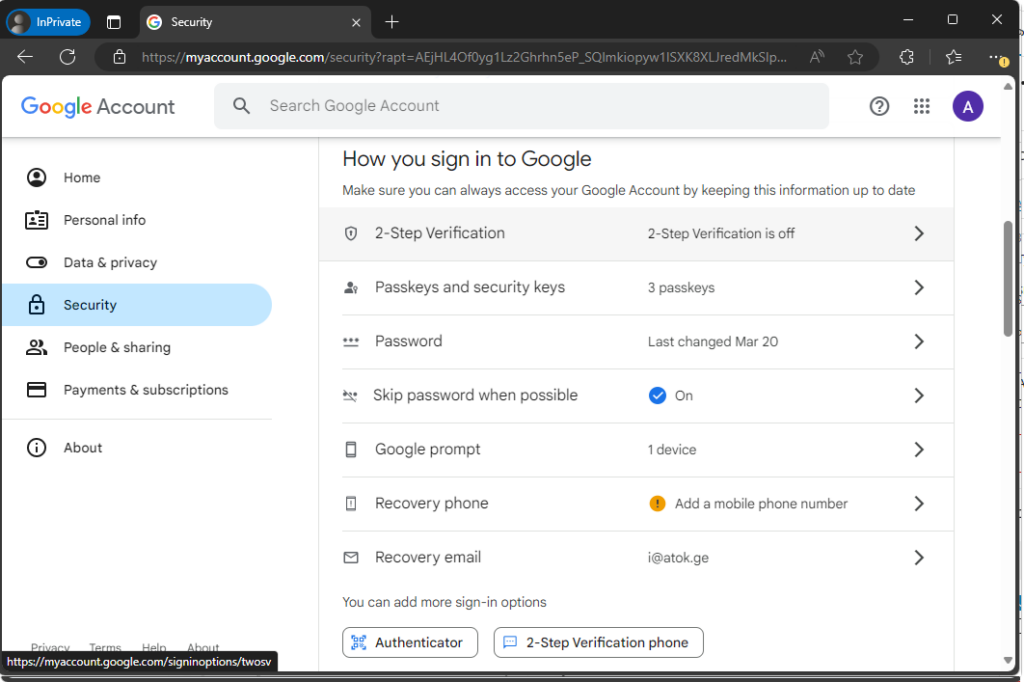Go to Payments & subscriptions section
This screenshot has height=682, width=1024.
(145, 390)
